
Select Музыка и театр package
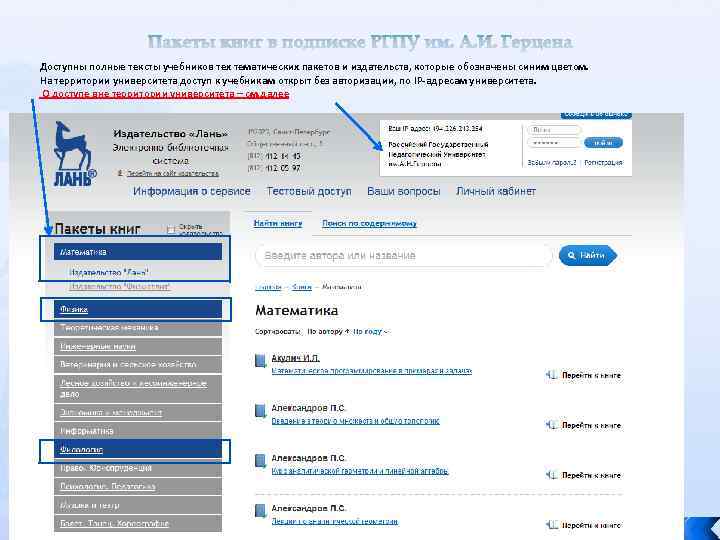point(138,505)
